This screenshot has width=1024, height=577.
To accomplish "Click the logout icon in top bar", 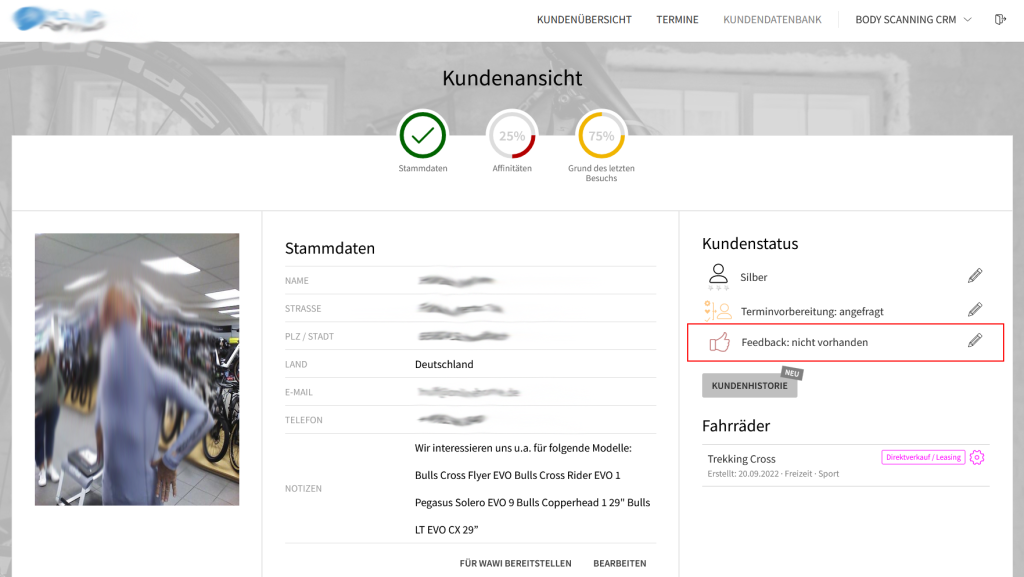I will point(1000,20).
